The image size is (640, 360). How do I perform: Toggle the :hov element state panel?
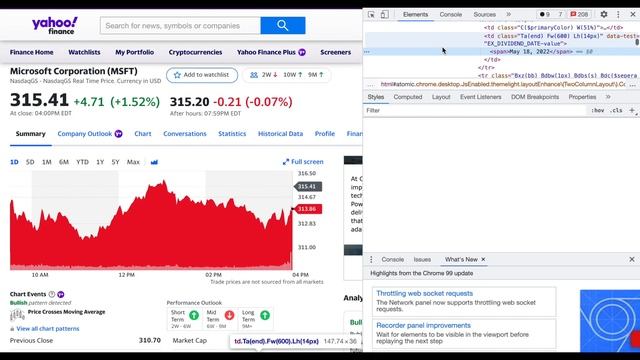coord(598,110)
